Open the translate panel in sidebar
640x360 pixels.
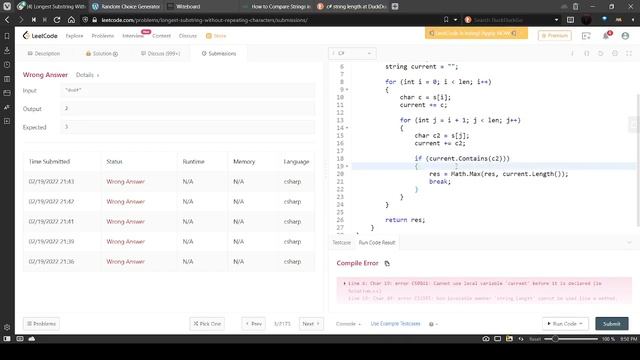click(x=7, y=107)
